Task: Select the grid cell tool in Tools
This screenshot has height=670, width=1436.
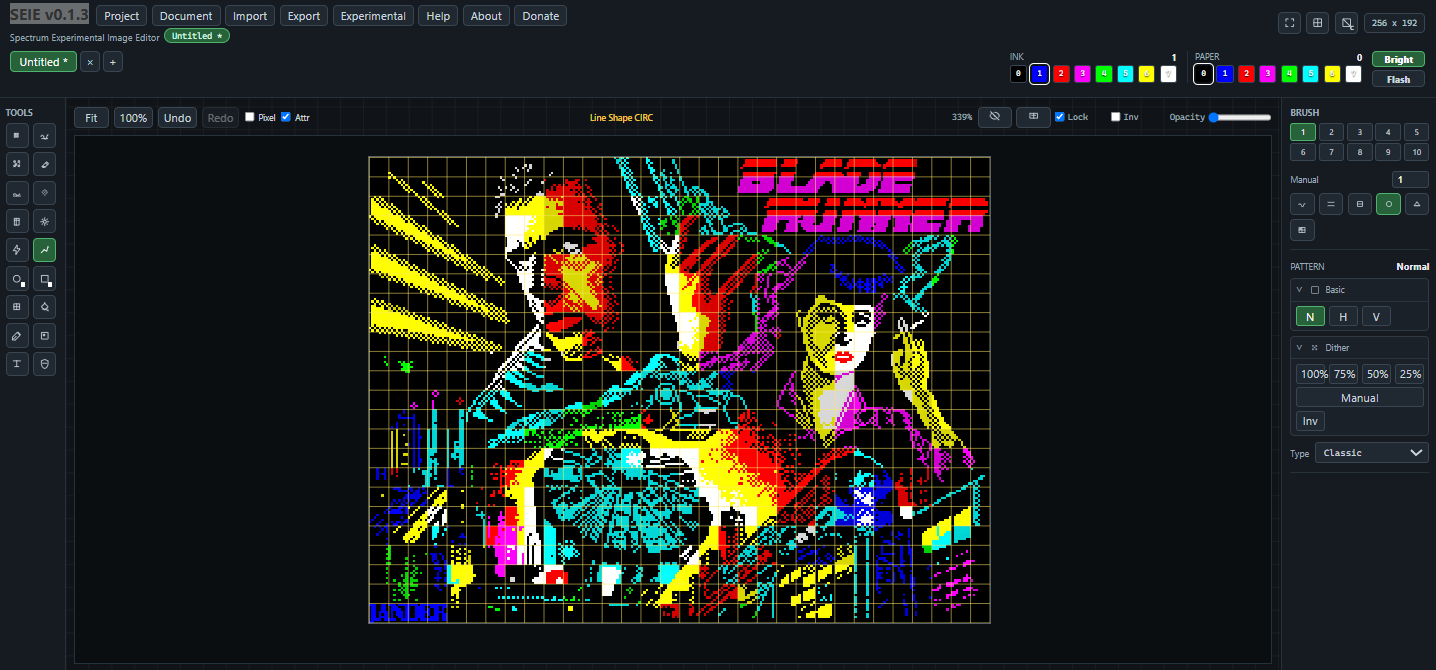Action: [x=16, y=307]
